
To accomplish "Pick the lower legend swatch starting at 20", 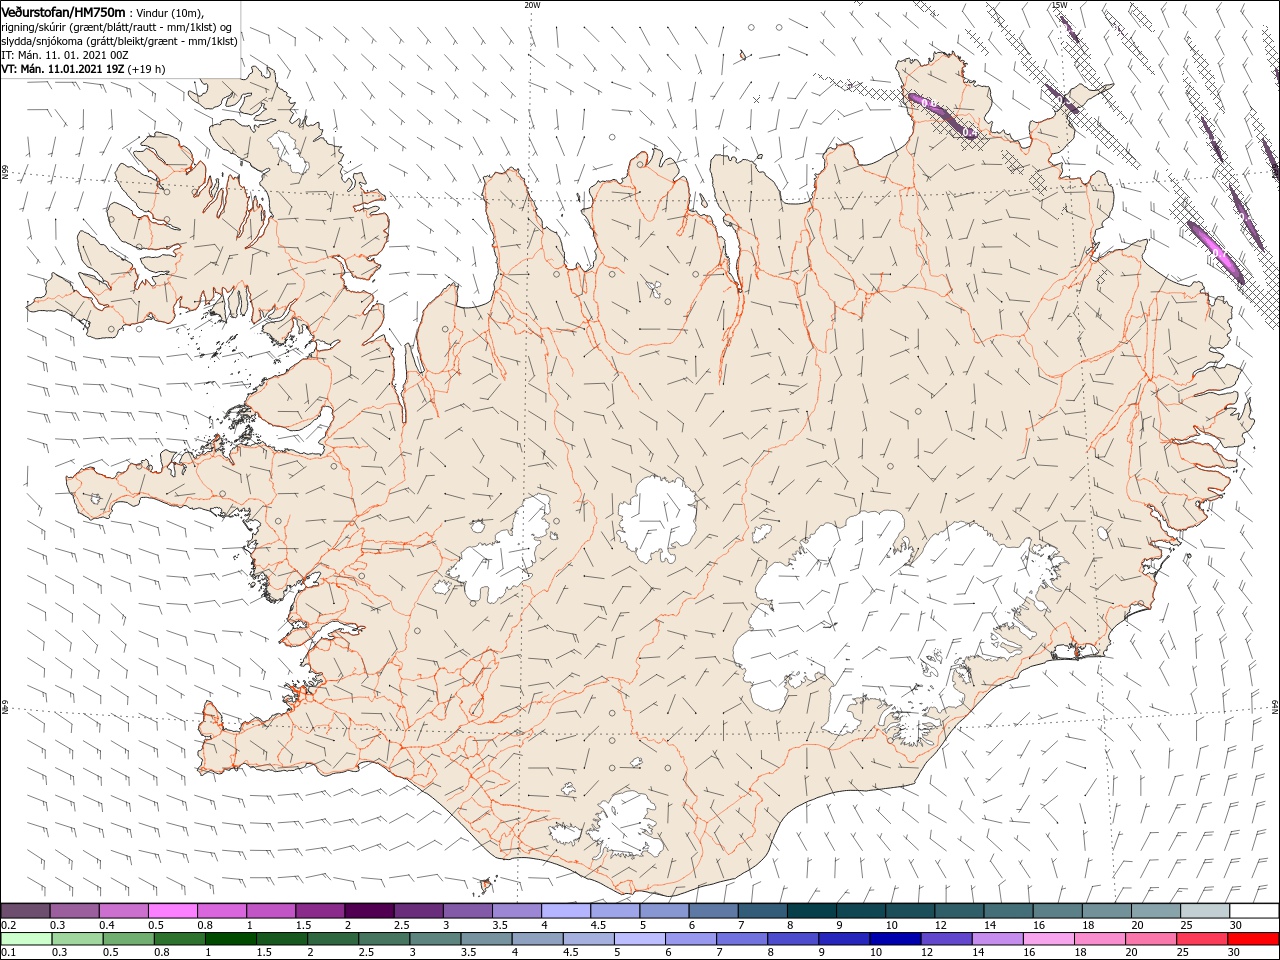I will pos(1152,939).
